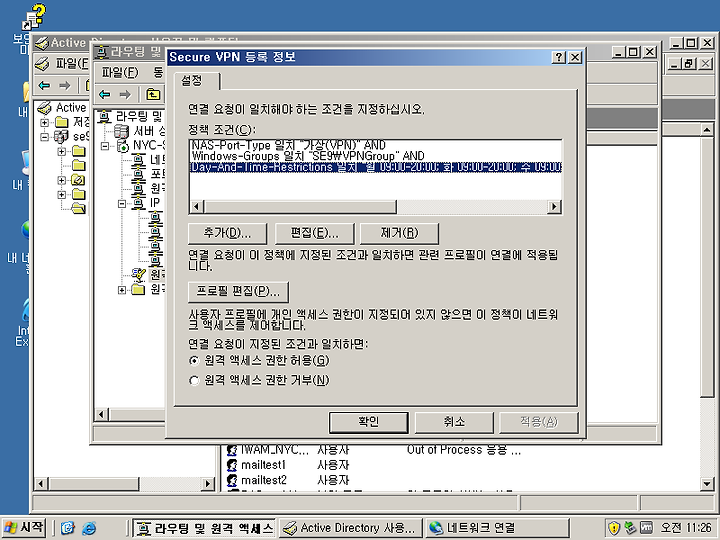Viewport: 720px width, 540px height.
Task: Click up-one-level folder icon in Routing toolbar
Action: coord(153,95)
